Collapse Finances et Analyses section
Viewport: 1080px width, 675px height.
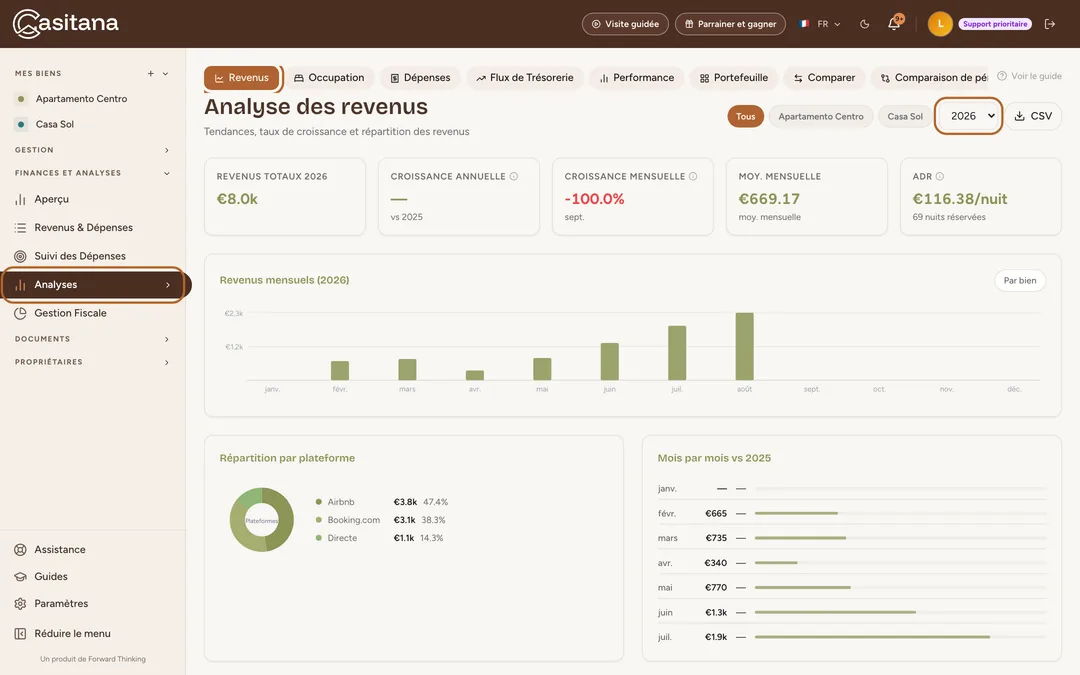click(x=92, y=173)
